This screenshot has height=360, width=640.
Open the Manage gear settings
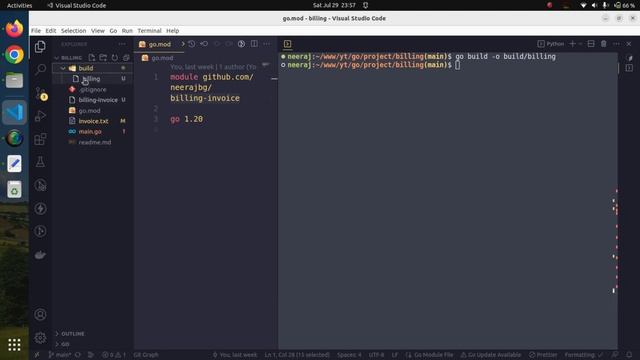(40, 338)
